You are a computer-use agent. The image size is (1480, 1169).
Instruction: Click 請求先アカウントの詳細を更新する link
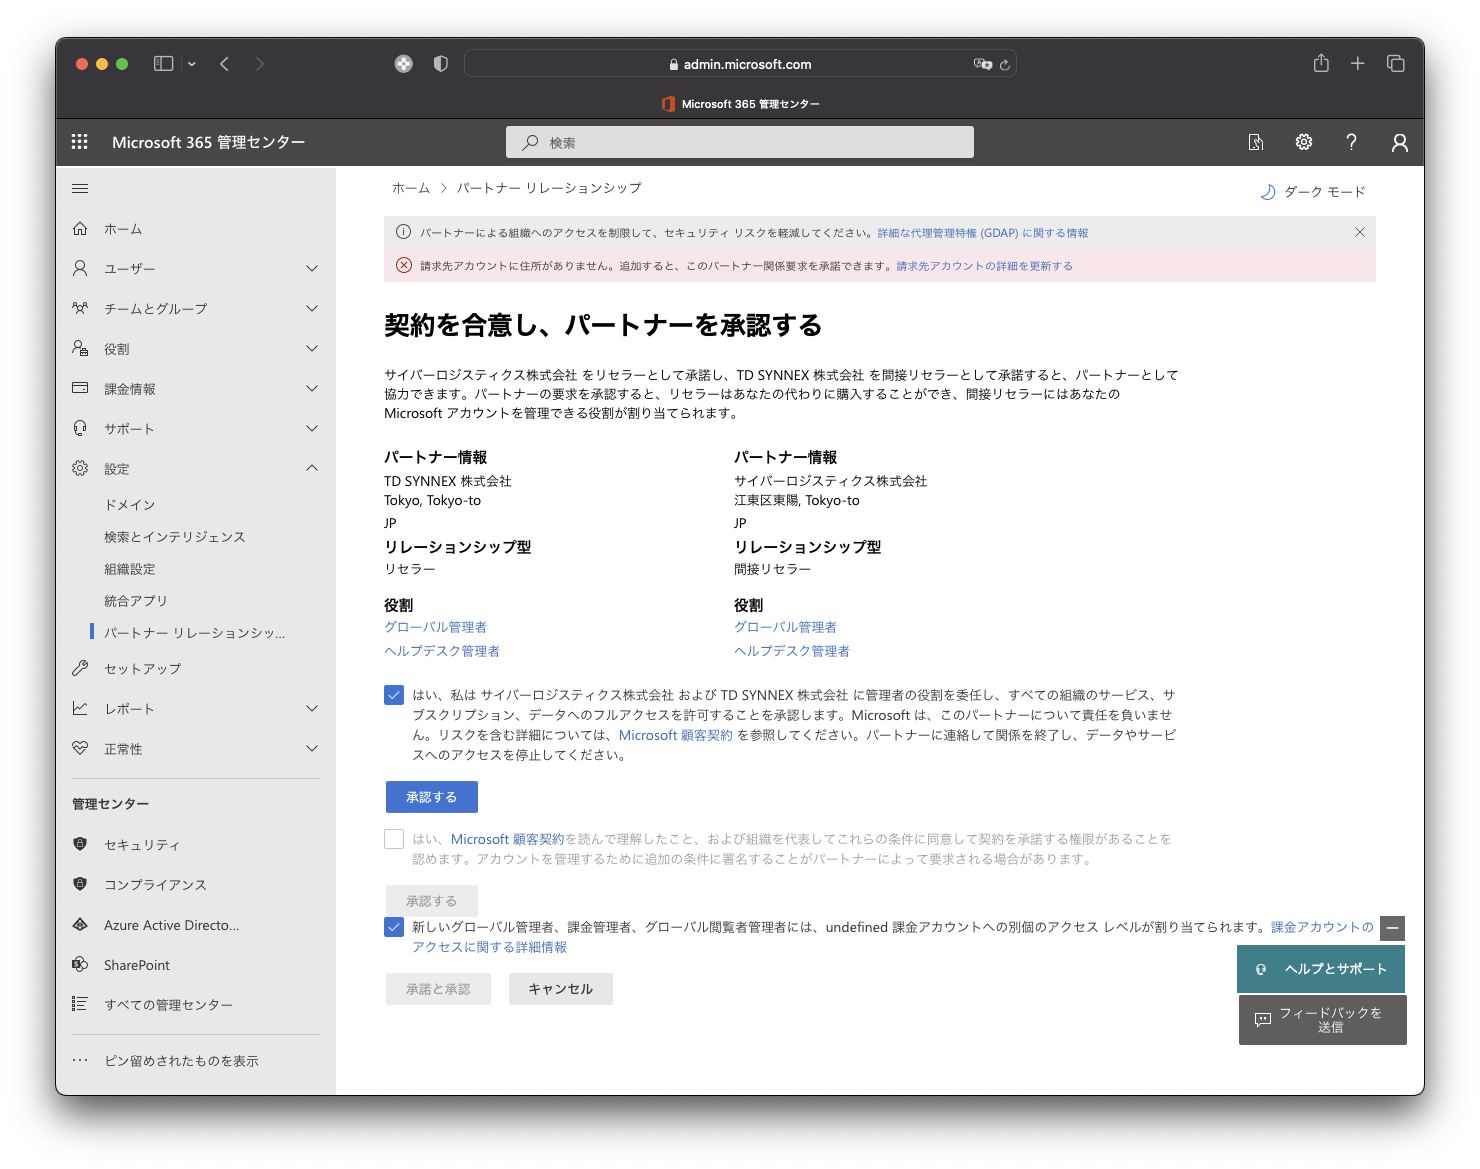click(x=985, y=266)
